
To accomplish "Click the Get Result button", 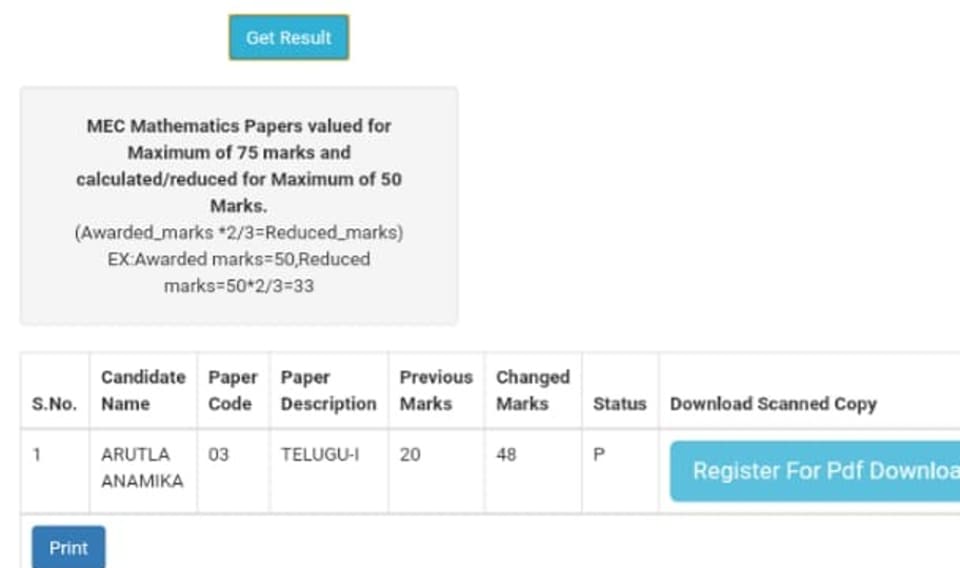I will pos(289,38).
